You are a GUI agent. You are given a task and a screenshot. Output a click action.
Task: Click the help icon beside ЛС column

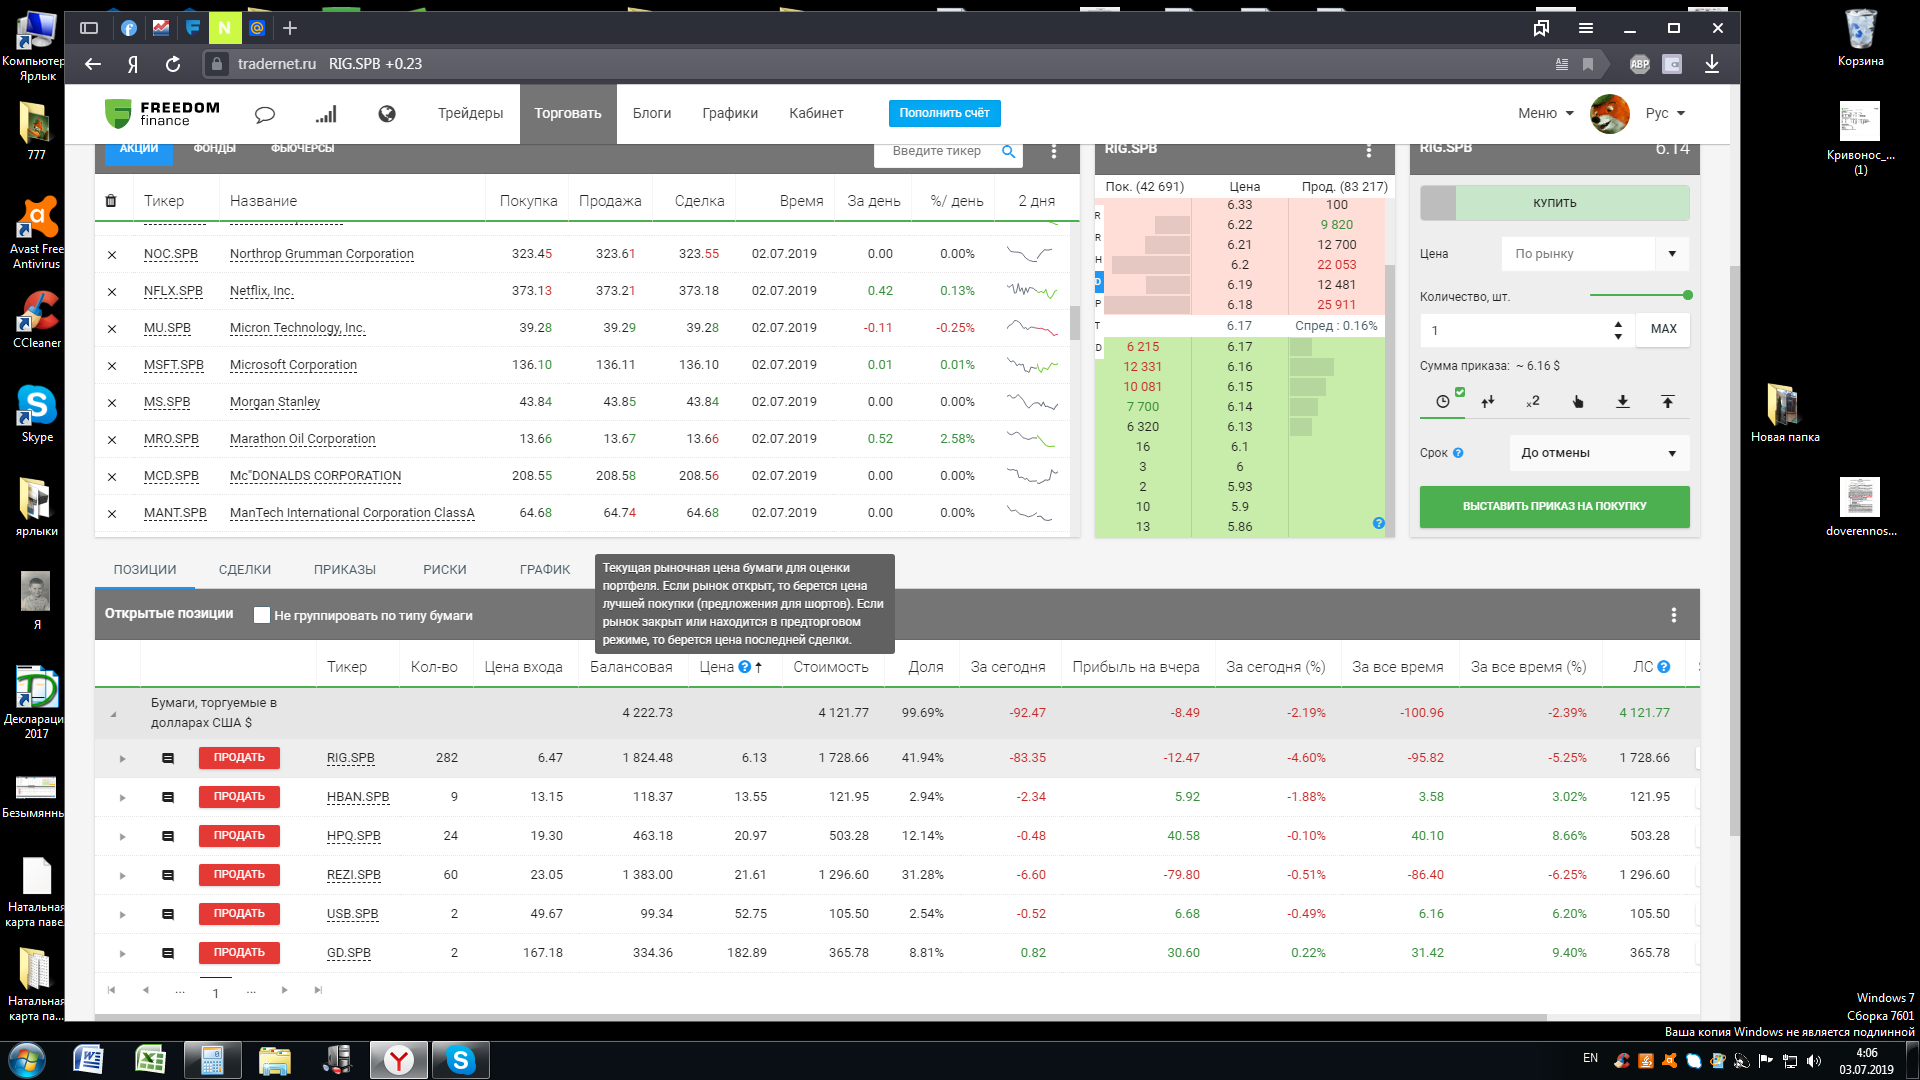pos(1664,667)
